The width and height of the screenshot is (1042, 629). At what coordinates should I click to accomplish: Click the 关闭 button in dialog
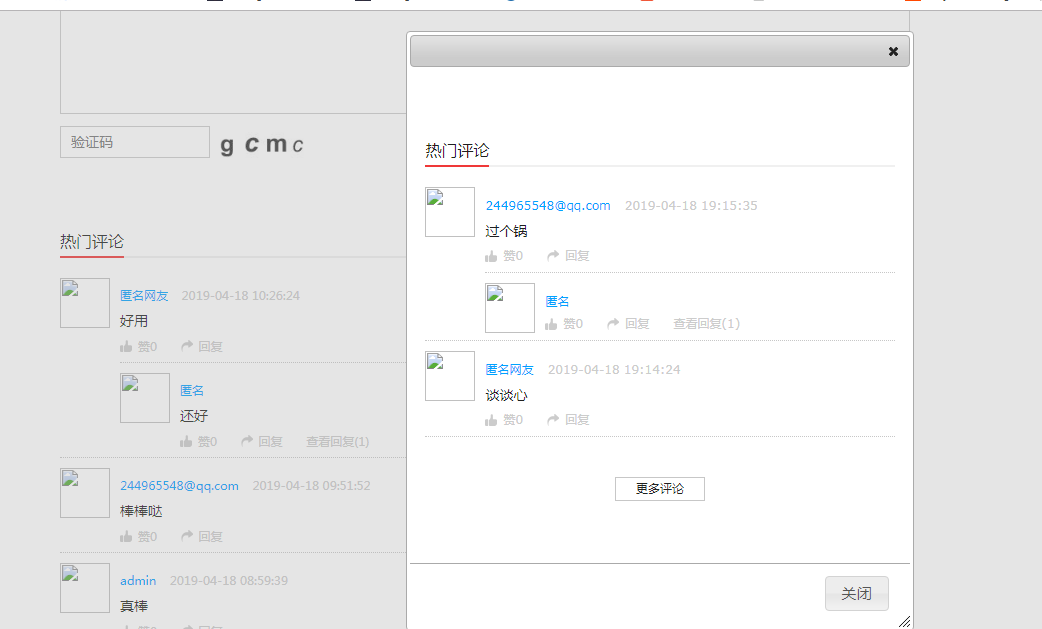[x=857, y=593]
